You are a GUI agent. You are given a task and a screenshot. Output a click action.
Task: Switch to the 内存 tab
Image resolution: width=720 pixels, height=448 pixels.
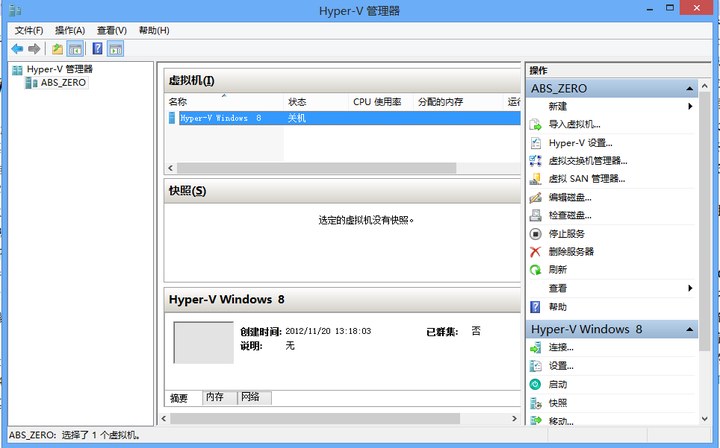(219, 397)
